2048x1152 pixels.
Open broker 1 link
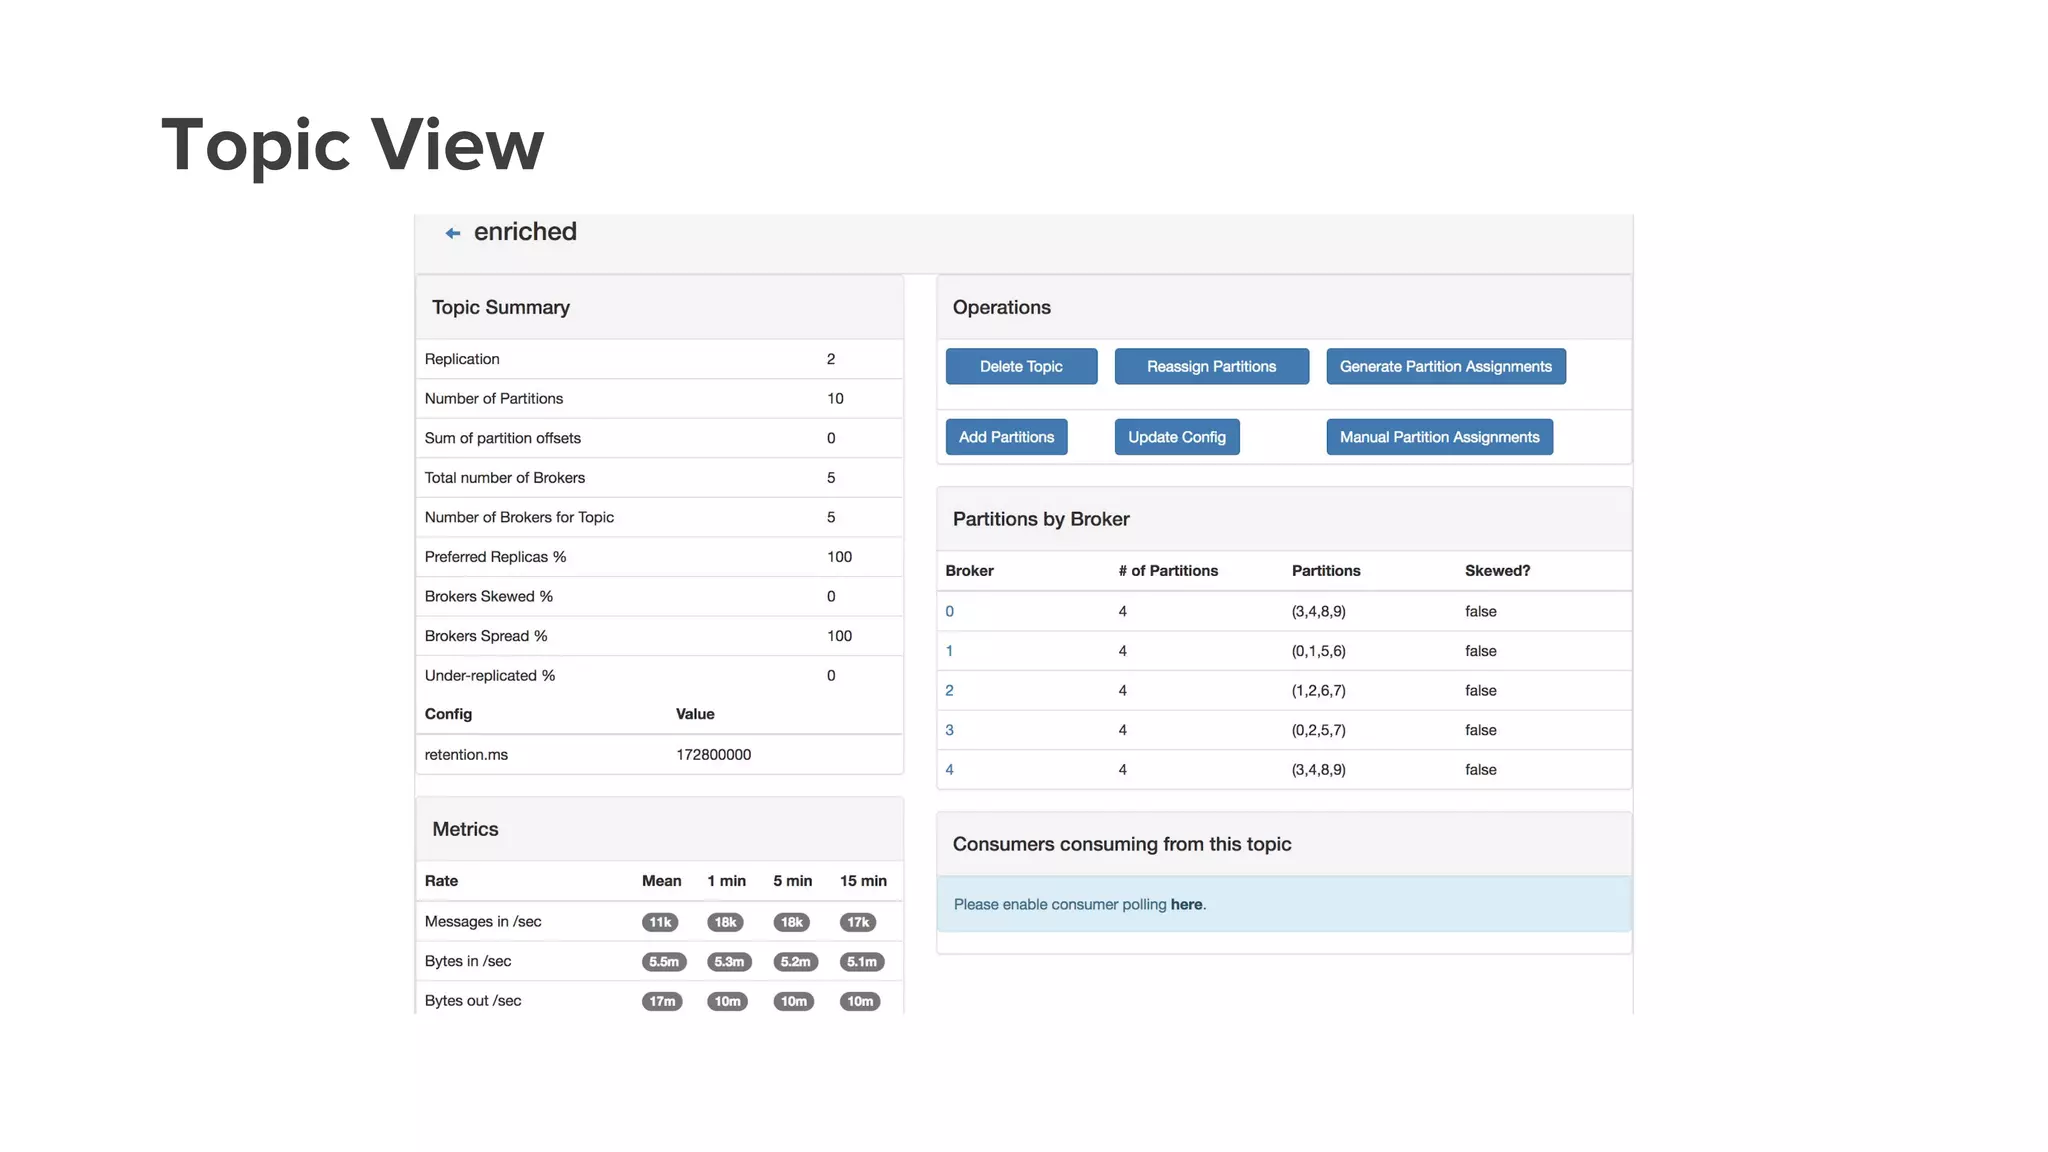click(949, 651)
